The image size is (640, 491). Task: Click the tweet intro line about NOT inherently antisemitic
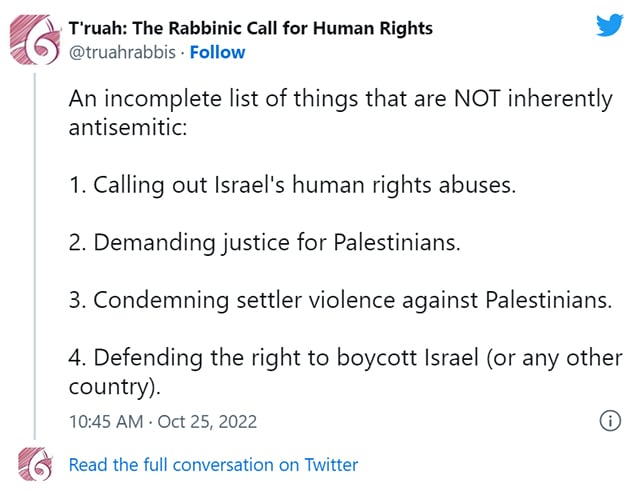[x=340, y=113]
